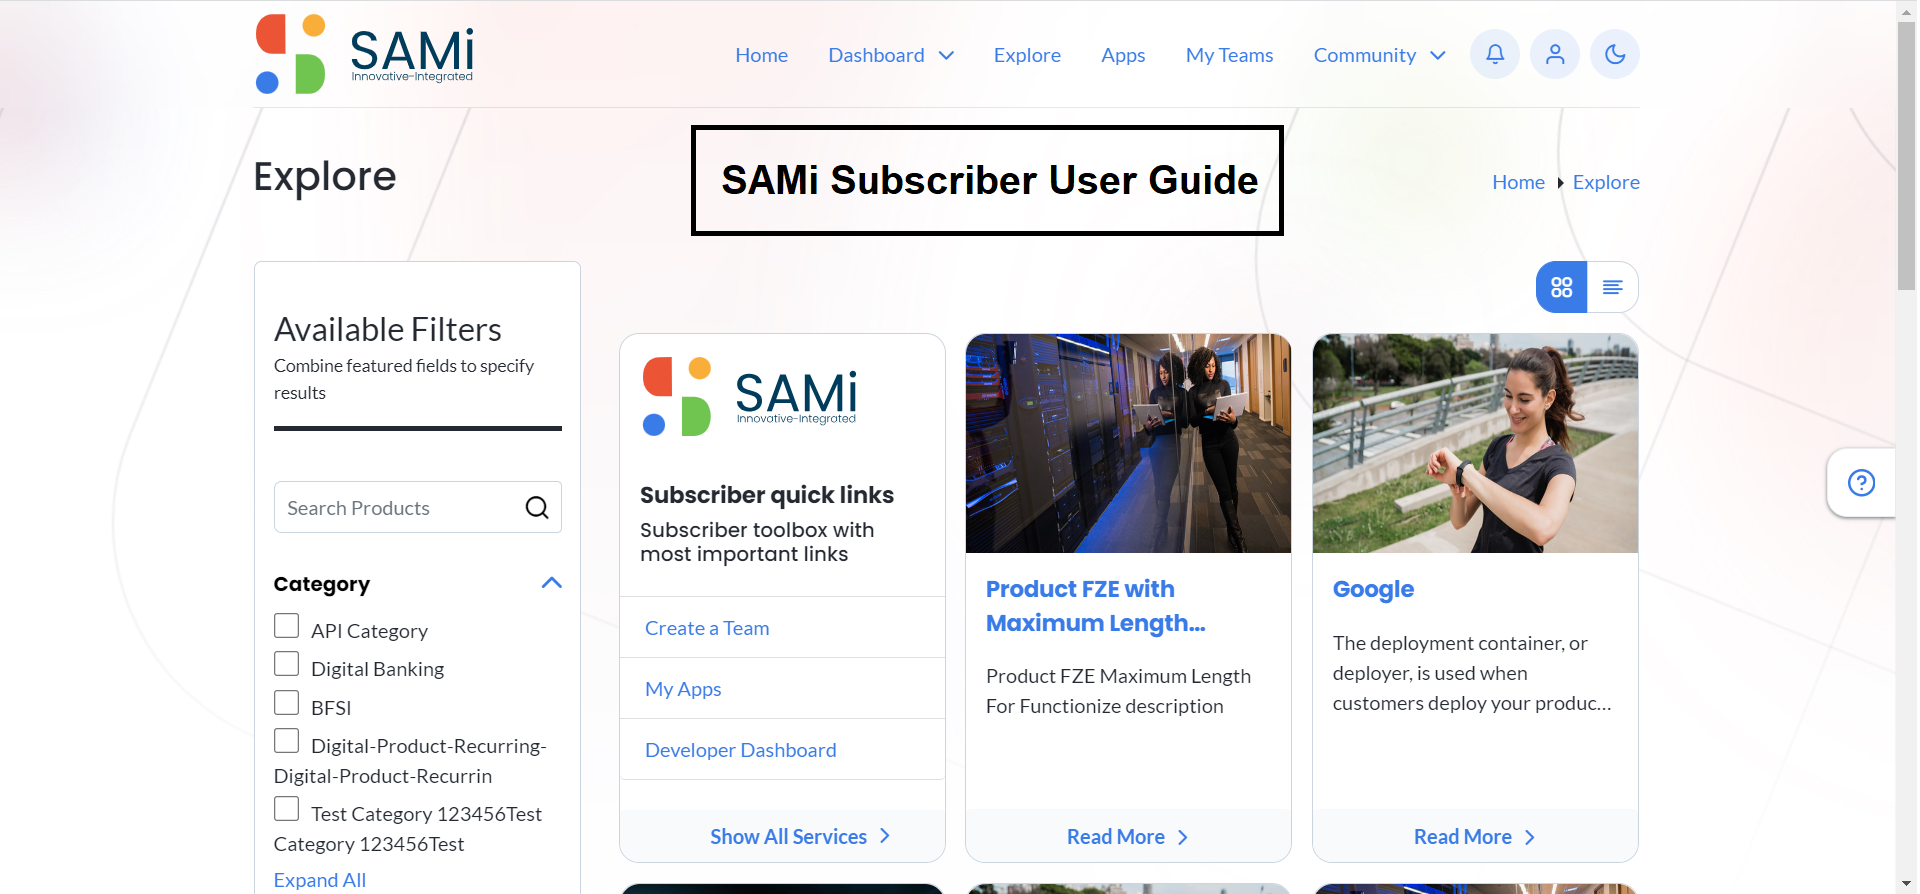
Task: Click Home breadcrumb link
Action: point(1518,182)
